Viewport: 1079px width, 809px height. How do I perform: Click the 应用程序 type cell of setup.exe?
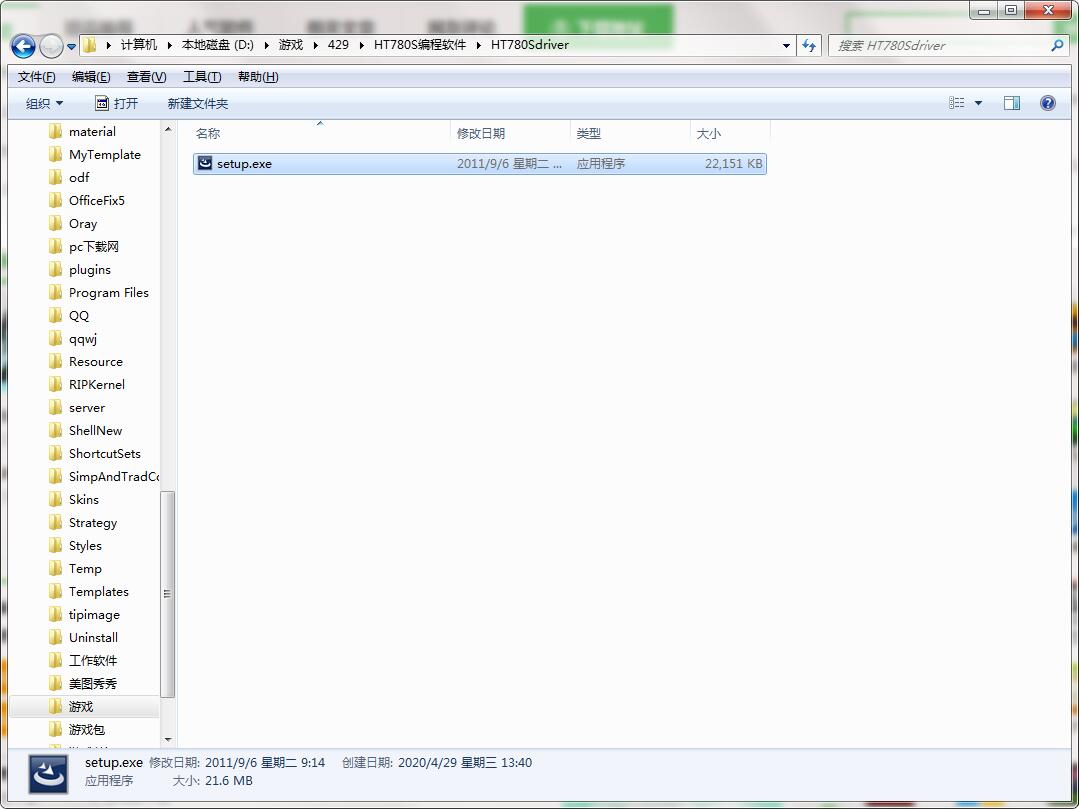(600, 164)
